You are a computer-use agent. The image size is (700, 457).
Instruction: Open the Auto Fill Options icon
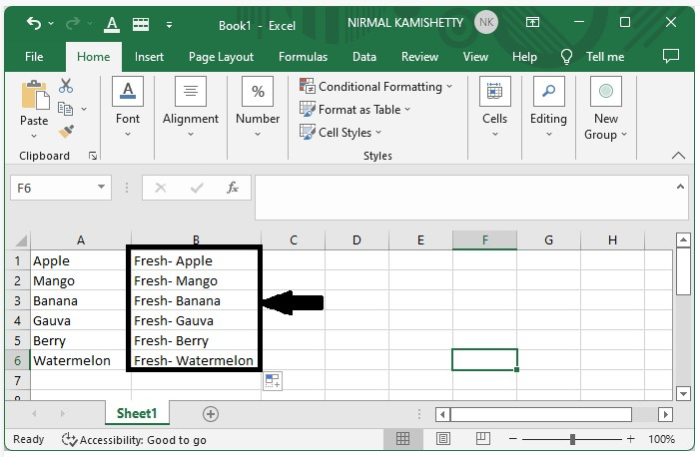tap(273, 380)
